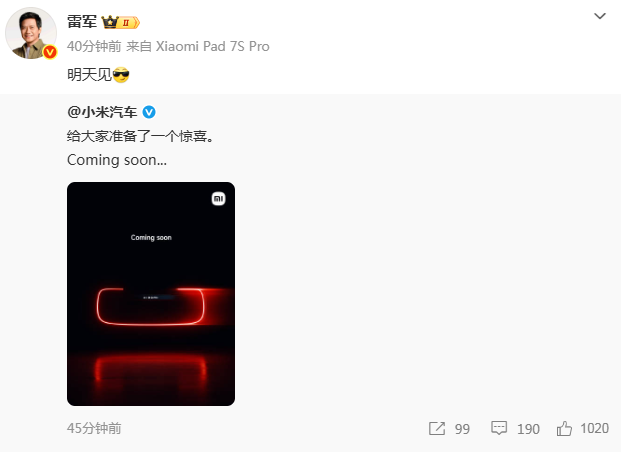This screenshot has height=460, width=621.
Task: Click the blue verified badge
Action: coord(149,113)
